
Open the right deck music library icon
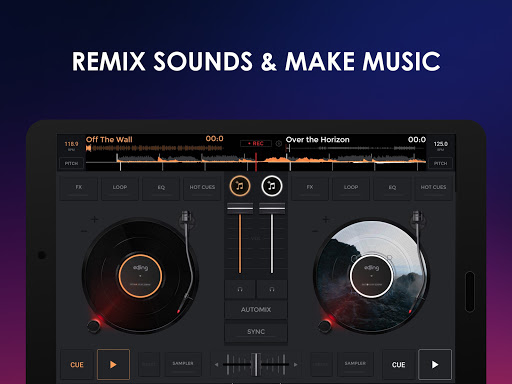point(272,186)
